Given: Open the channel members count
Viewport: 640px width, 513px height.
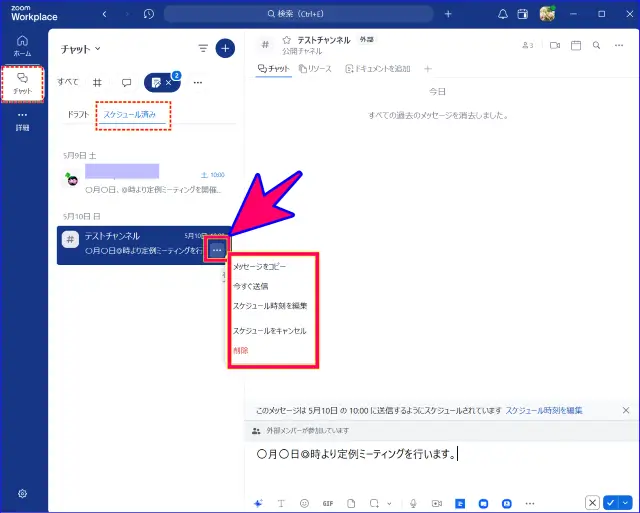Looking at the screenshot, I should pos(527,45).
